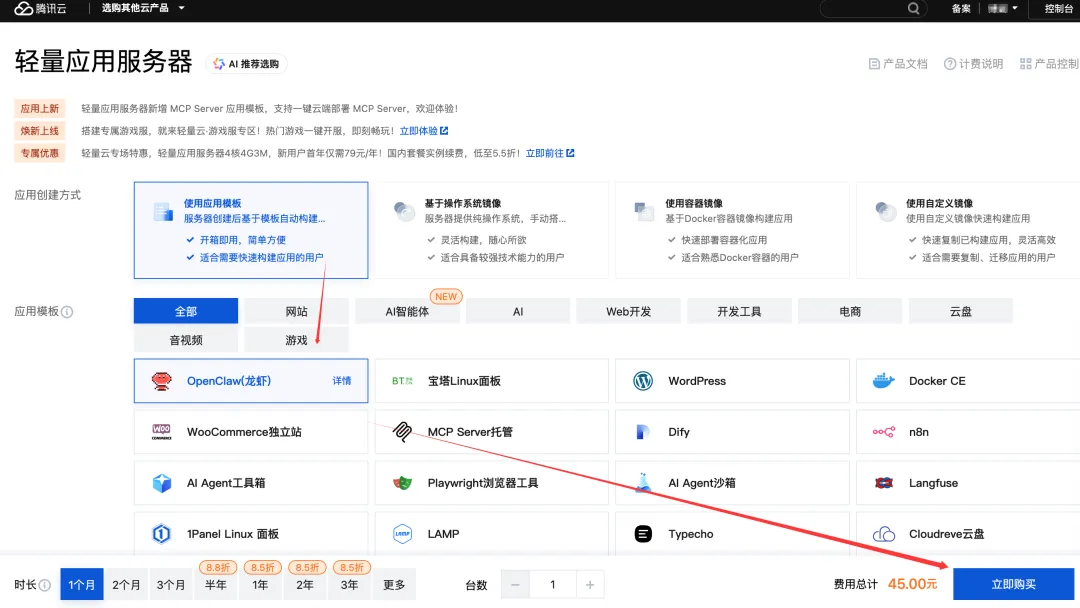1080x608 pixels.
Task: Click the external link icon after 立即体验
Action: tap(444, 131)
